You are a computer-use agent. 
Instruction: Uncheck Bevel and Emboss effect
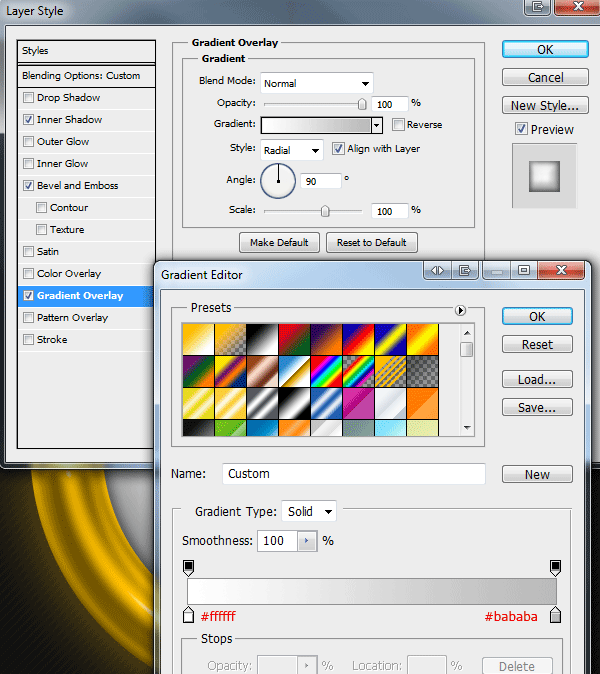click(x=28, y=185)
